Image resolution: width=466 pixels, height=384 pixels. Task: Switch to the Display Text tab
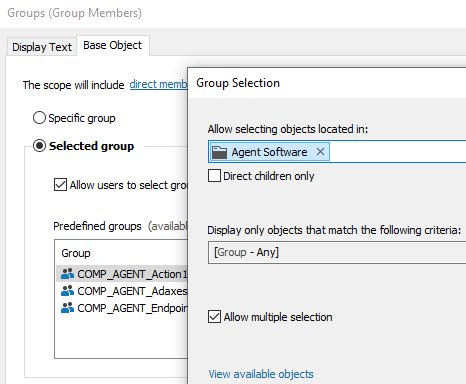click(x=42, y=47)
